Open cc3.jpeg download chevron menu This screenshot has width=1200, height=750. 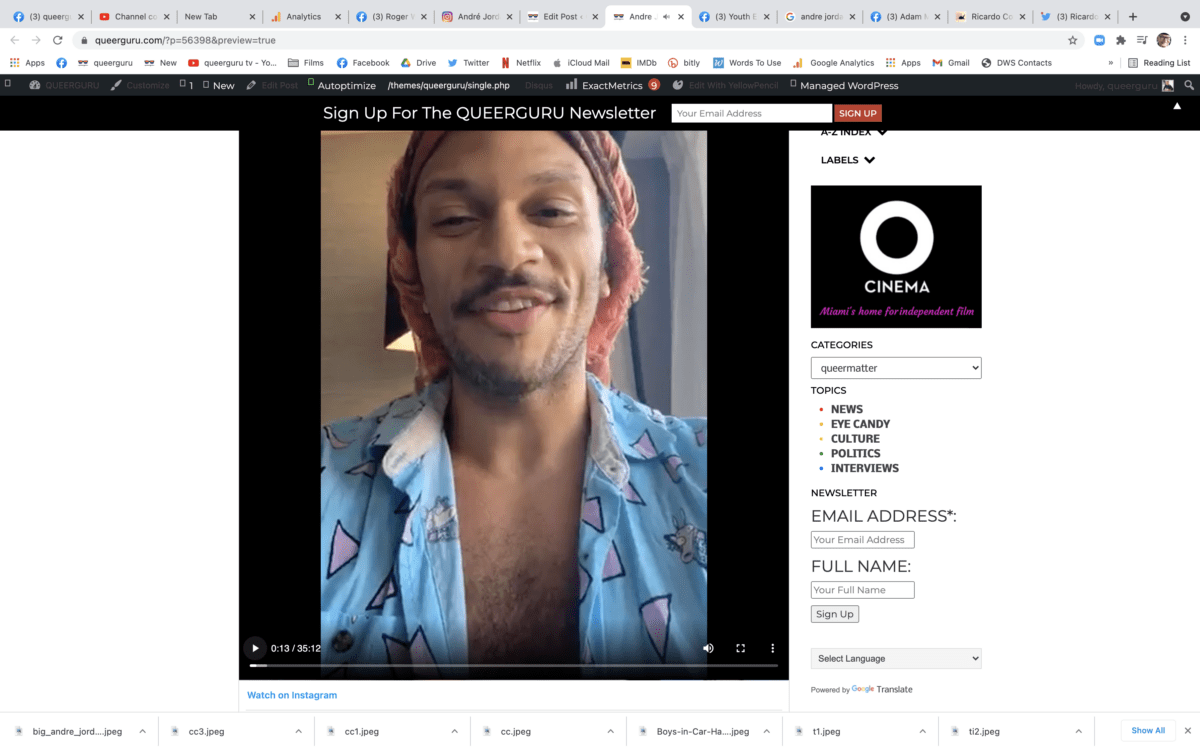pos(298,731)
